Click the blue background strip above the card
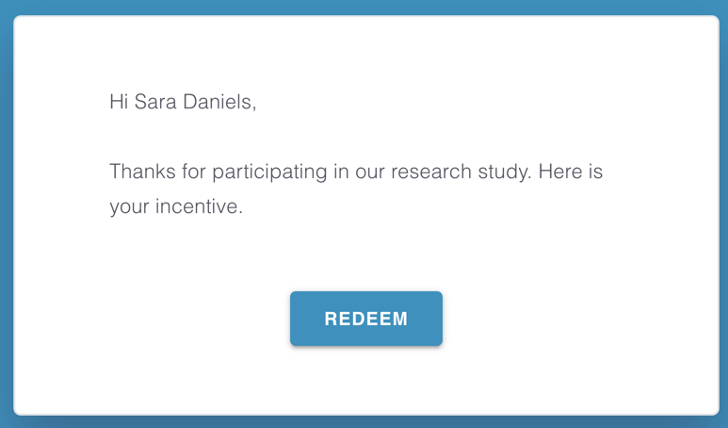 tap(364, 7)
